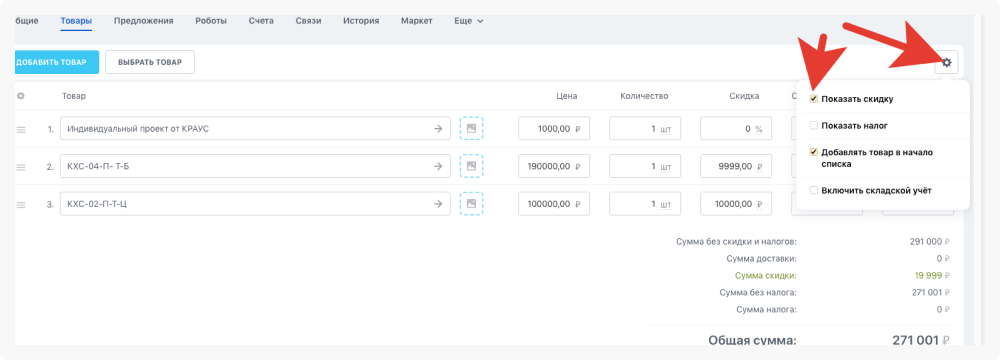This screenshot has height=360, width=1000.
Task: Click the Скидка column header
Action: pos(744,96)
